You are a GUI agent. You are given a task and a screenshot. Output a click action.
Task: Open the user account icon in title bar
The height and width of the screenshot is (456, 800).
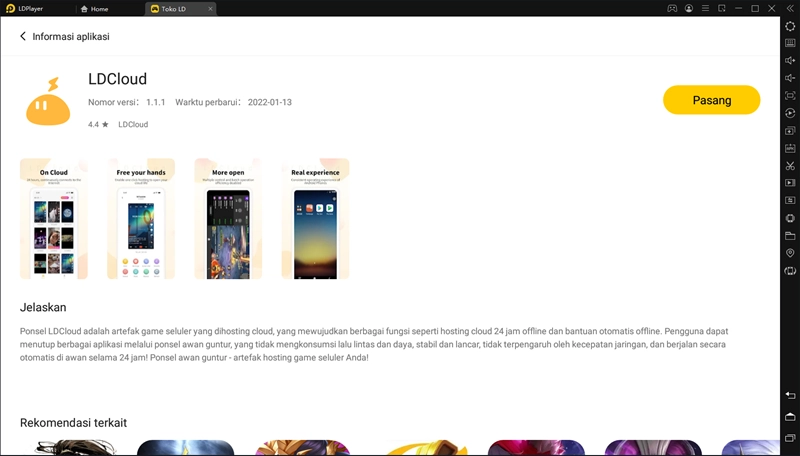point(689,9)
